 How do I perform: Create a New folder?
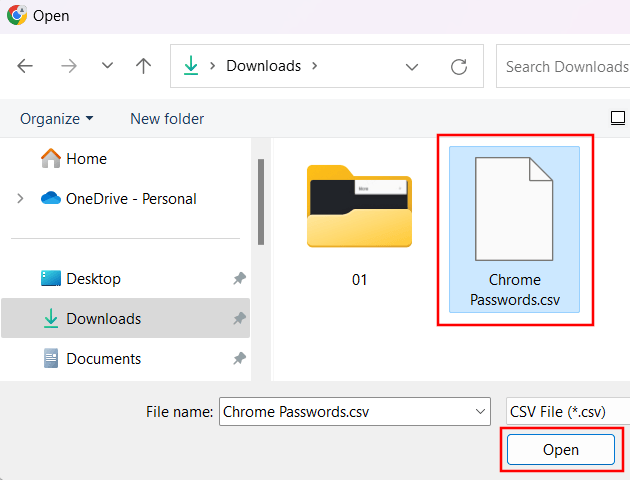click(167, 119)
